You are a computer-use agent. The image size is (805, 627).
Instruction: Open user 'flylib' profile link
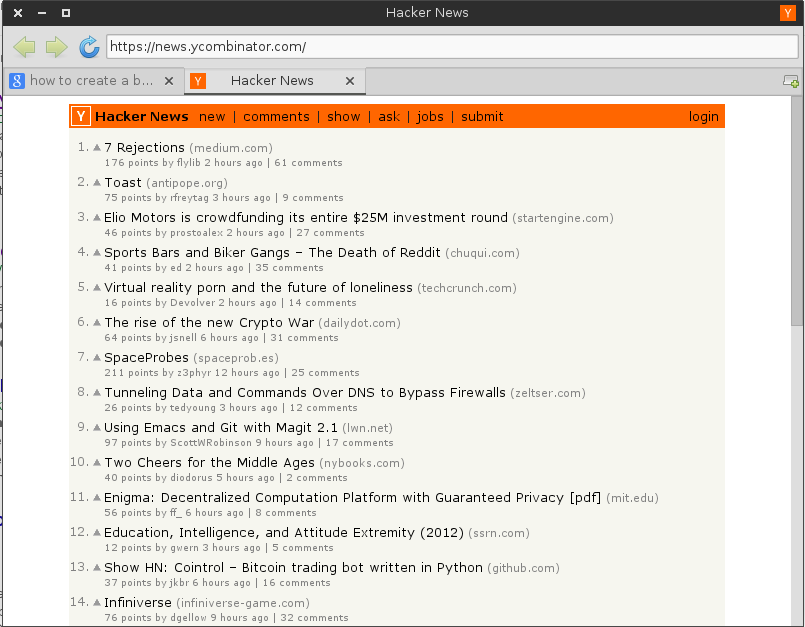click(x=188, y=163)
